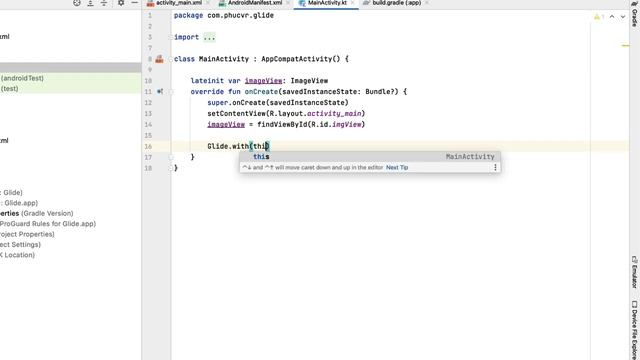Close the build.gradle (app) tab
The height and width of the screenshot is (360, 640).
tap(427, 3)
